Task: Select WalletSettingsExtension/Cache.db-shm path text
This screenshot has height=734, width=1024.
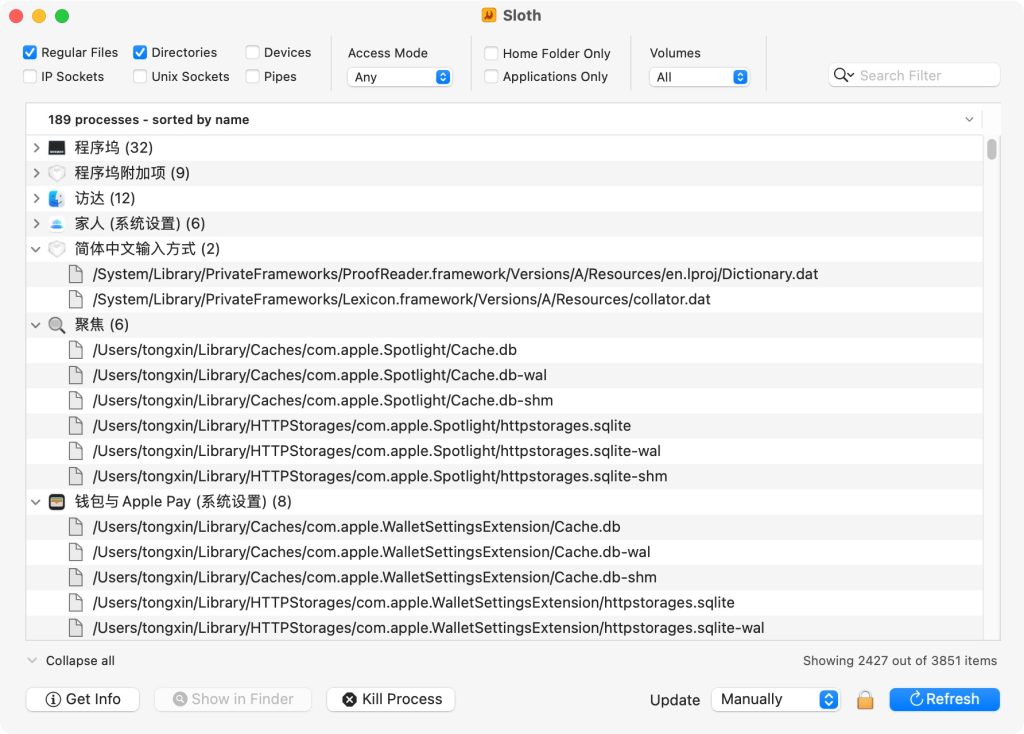Action: click(375, 577)
